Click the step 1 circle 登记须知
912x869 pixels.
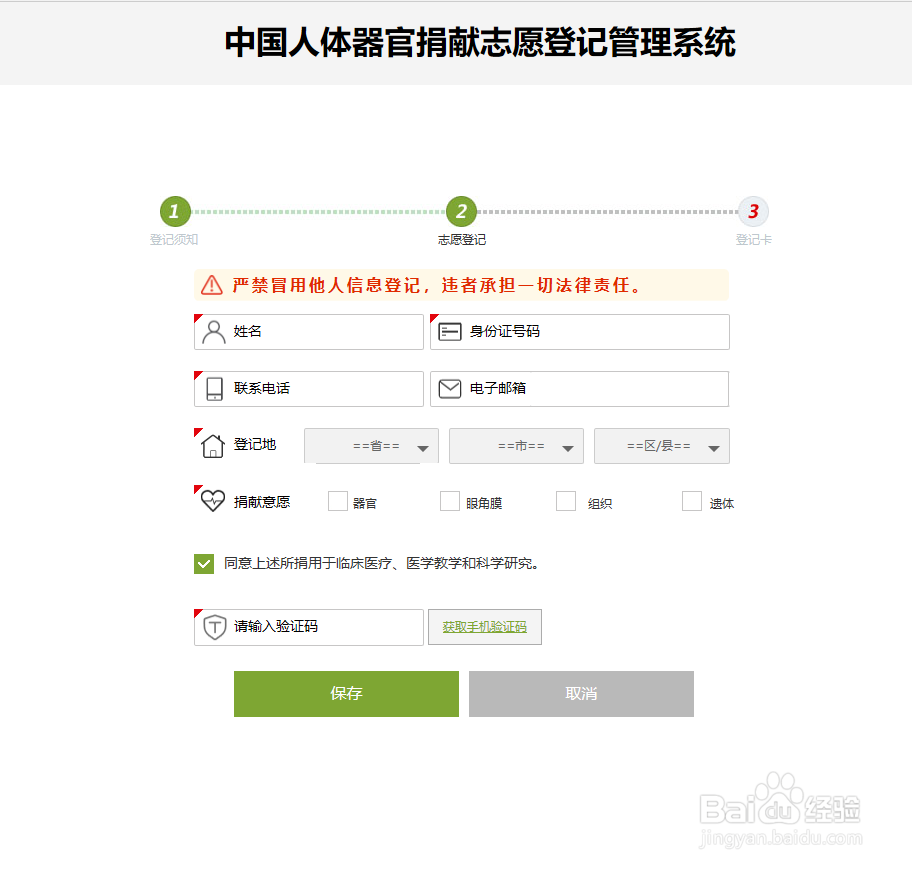coord(175,211)
